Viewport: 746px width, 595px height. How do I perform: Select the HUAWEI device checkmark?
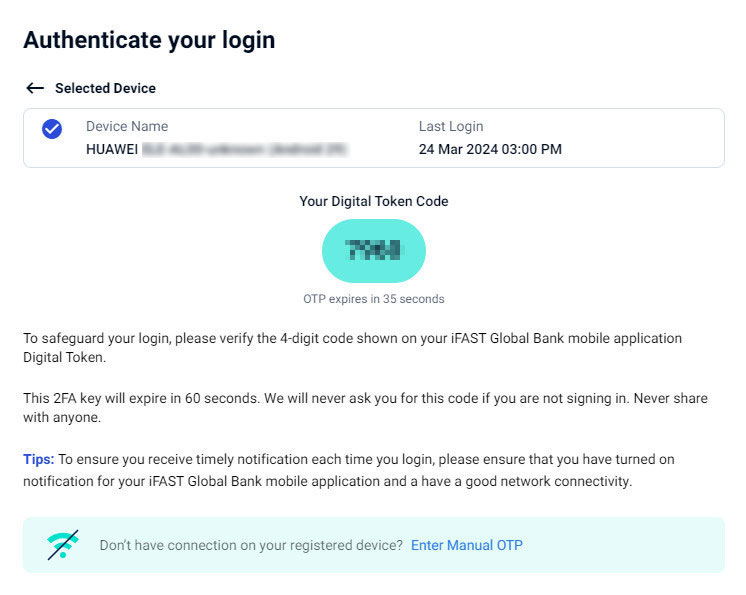(x=52, y=129)
